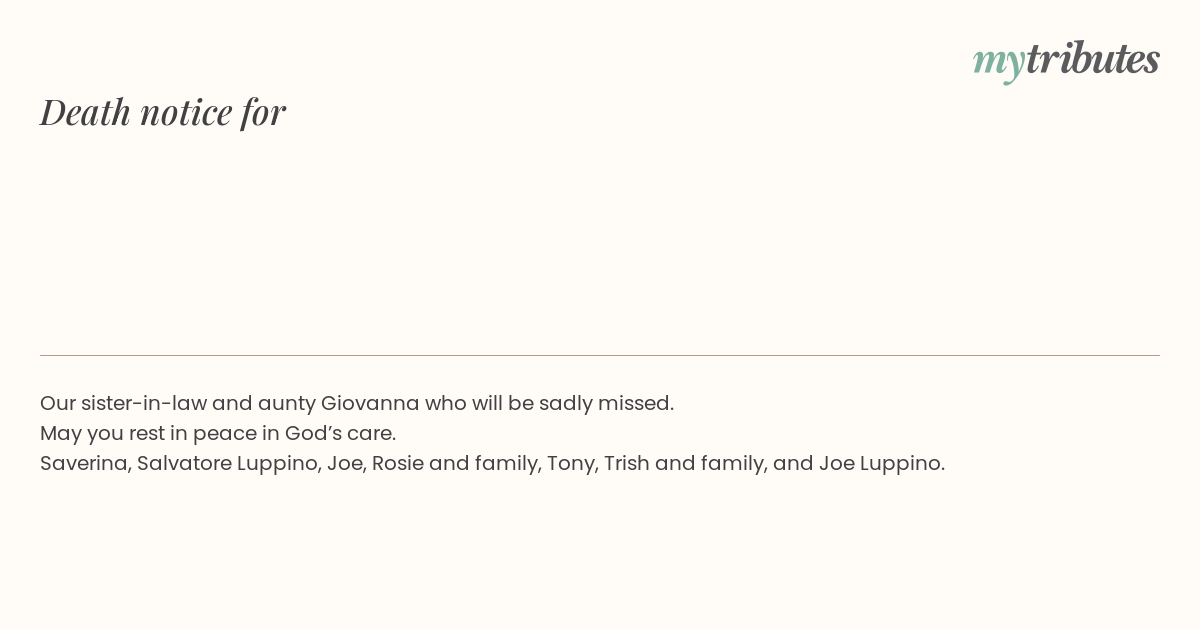Click the "tributes" part of the logo

click(x=1093, y=58)
